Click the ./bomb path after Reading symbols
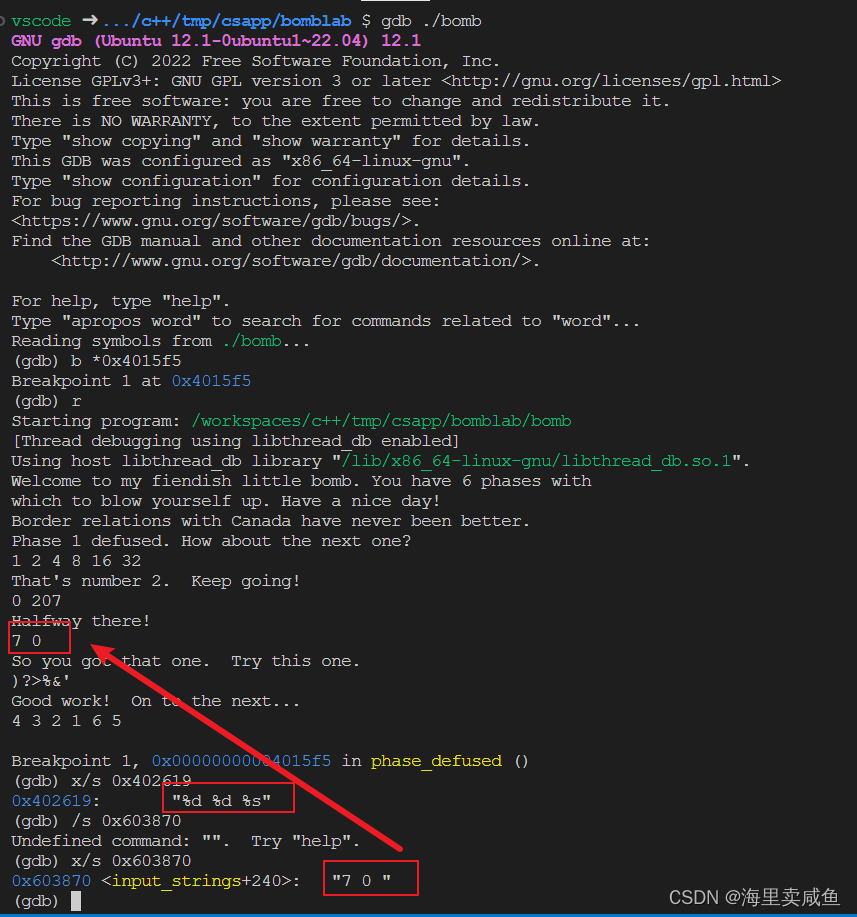This screenshot has width=857, height=917. [x=252, y=341]
